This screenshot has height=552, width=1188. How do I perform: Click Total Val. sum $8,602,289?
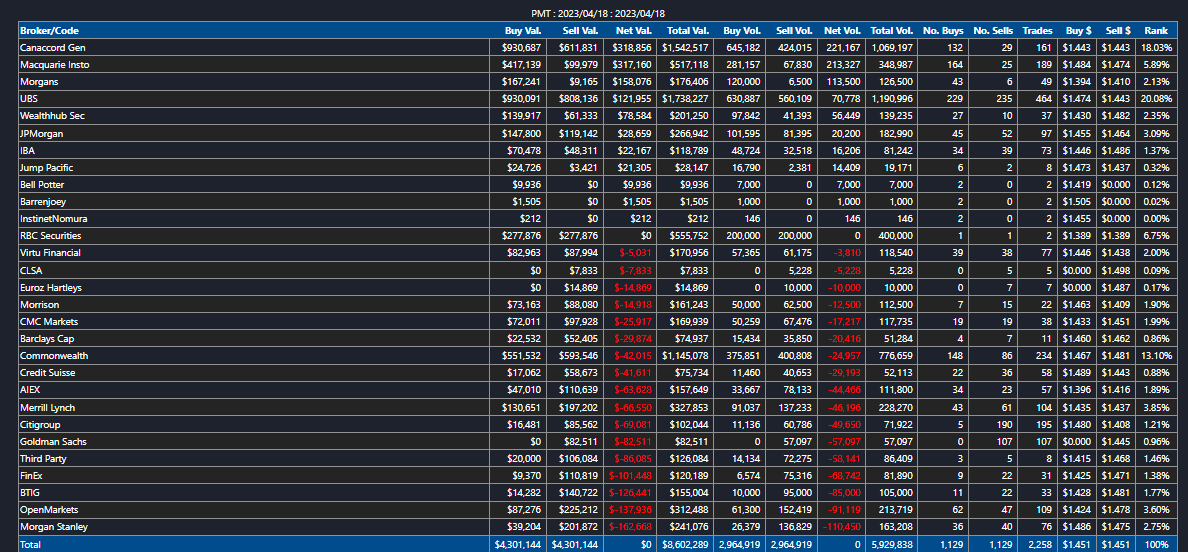686,544
